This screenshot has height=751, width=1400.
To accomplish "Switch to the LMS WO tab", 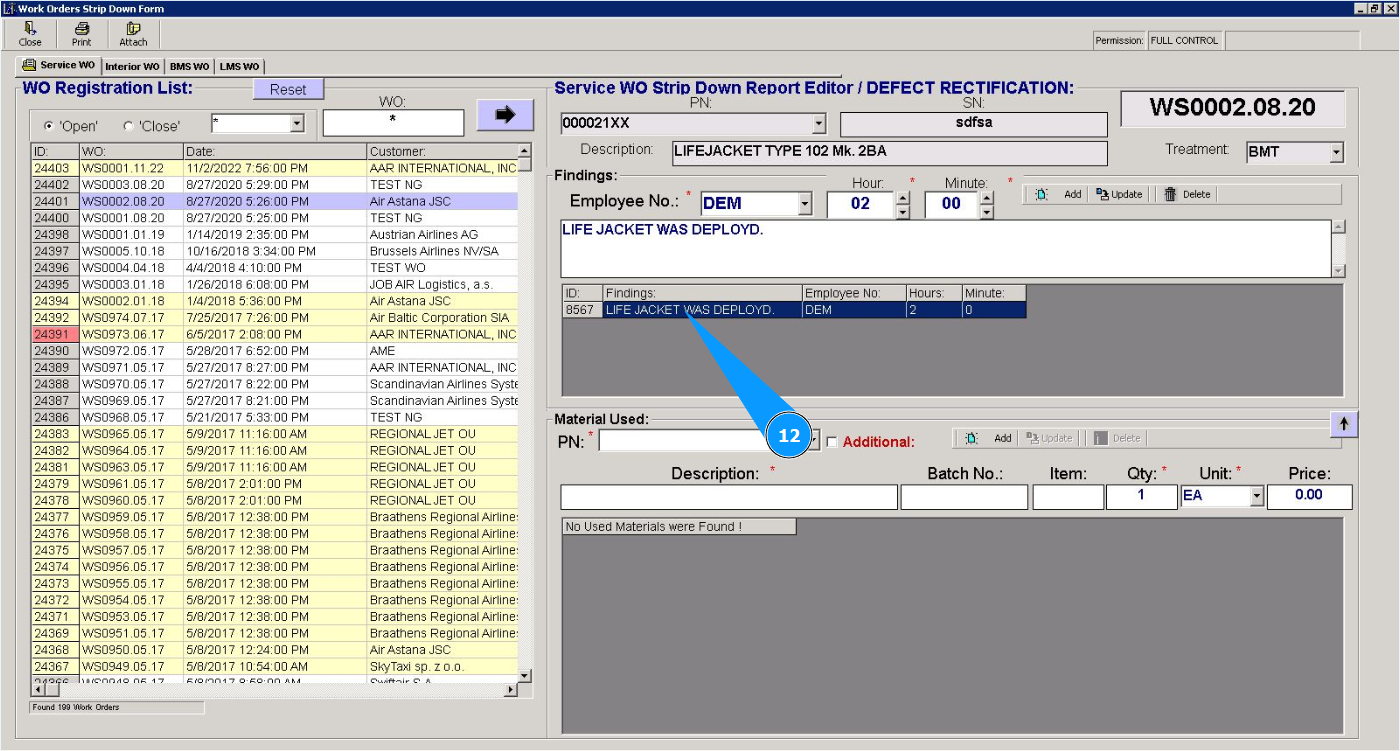I will point(239,67).
